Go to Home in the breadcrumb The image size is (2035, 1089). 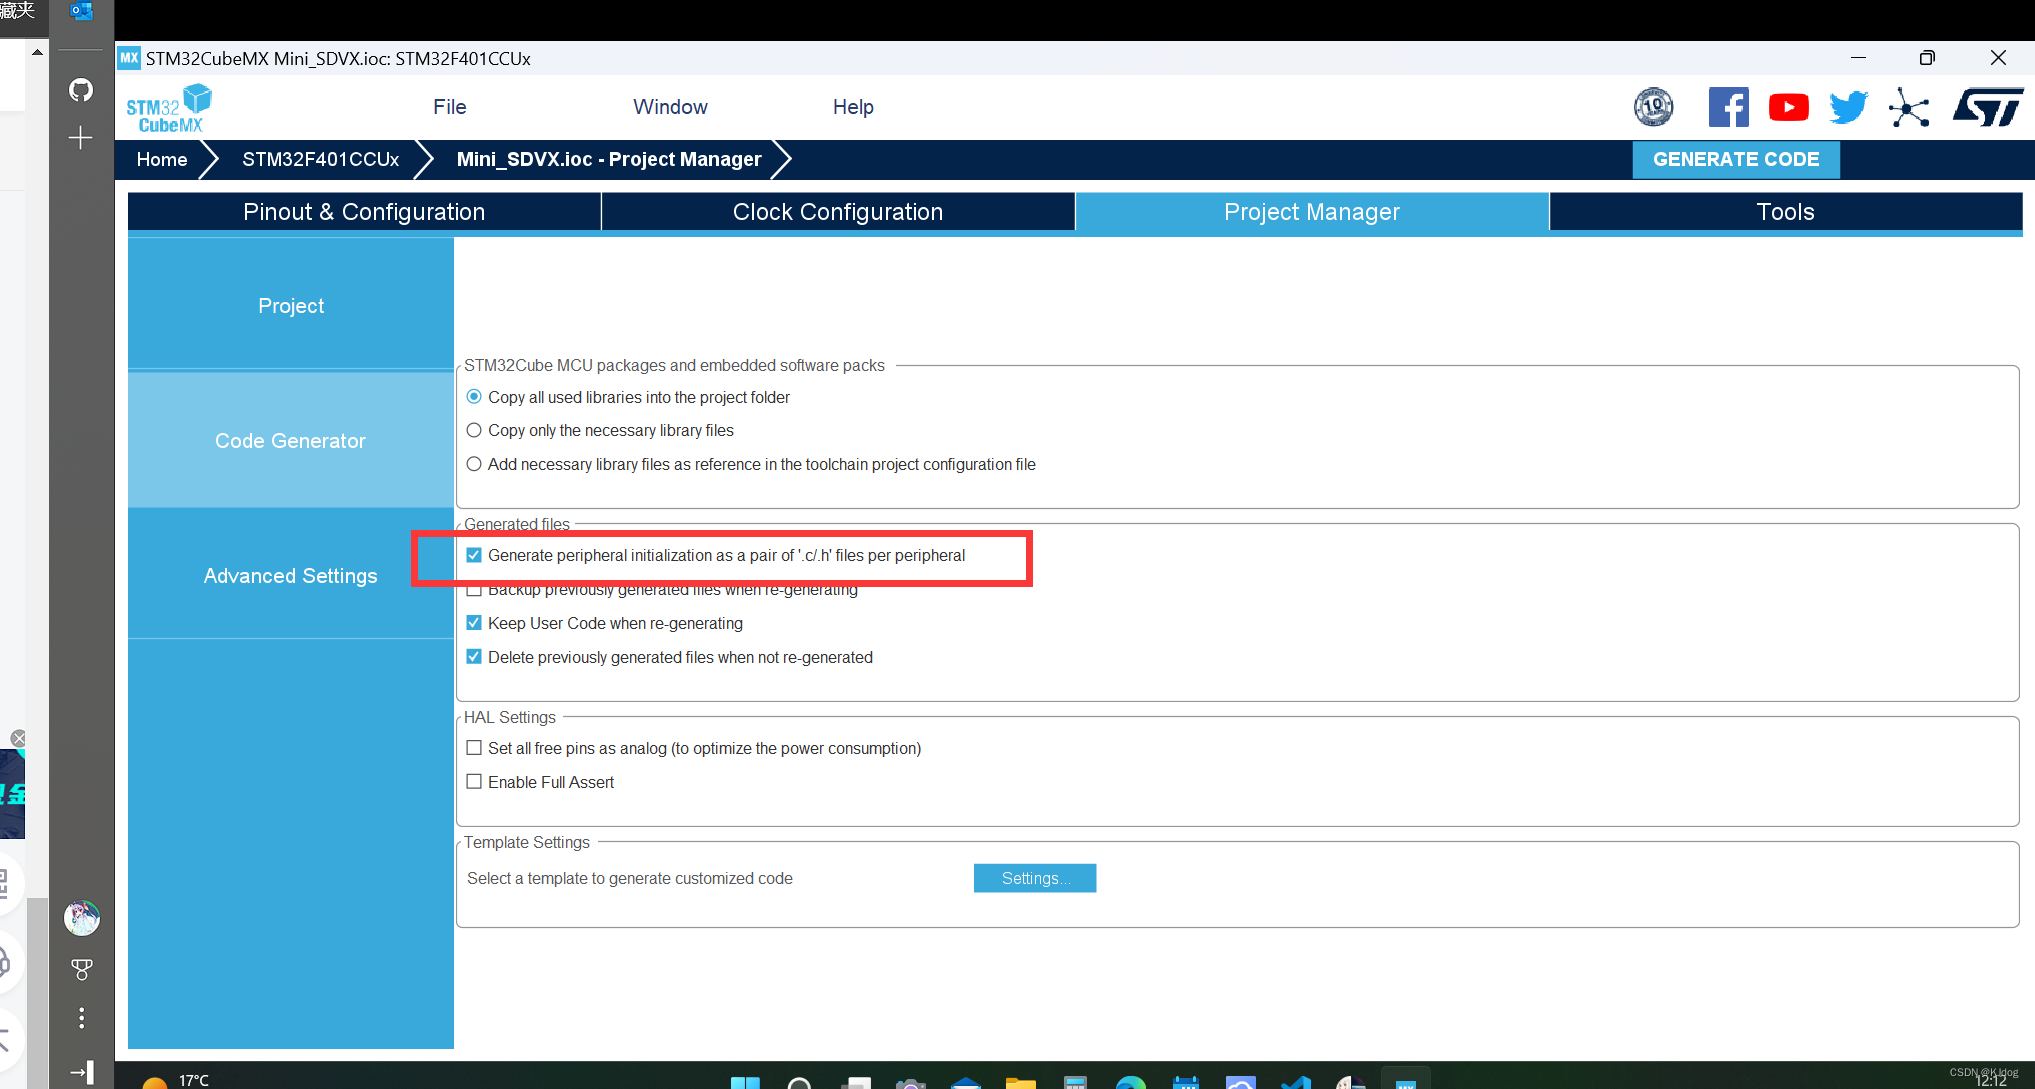162,159
